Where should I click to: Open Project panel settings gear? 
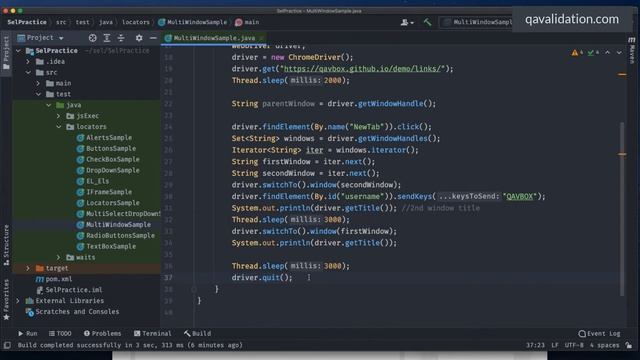tap(139, 38)
